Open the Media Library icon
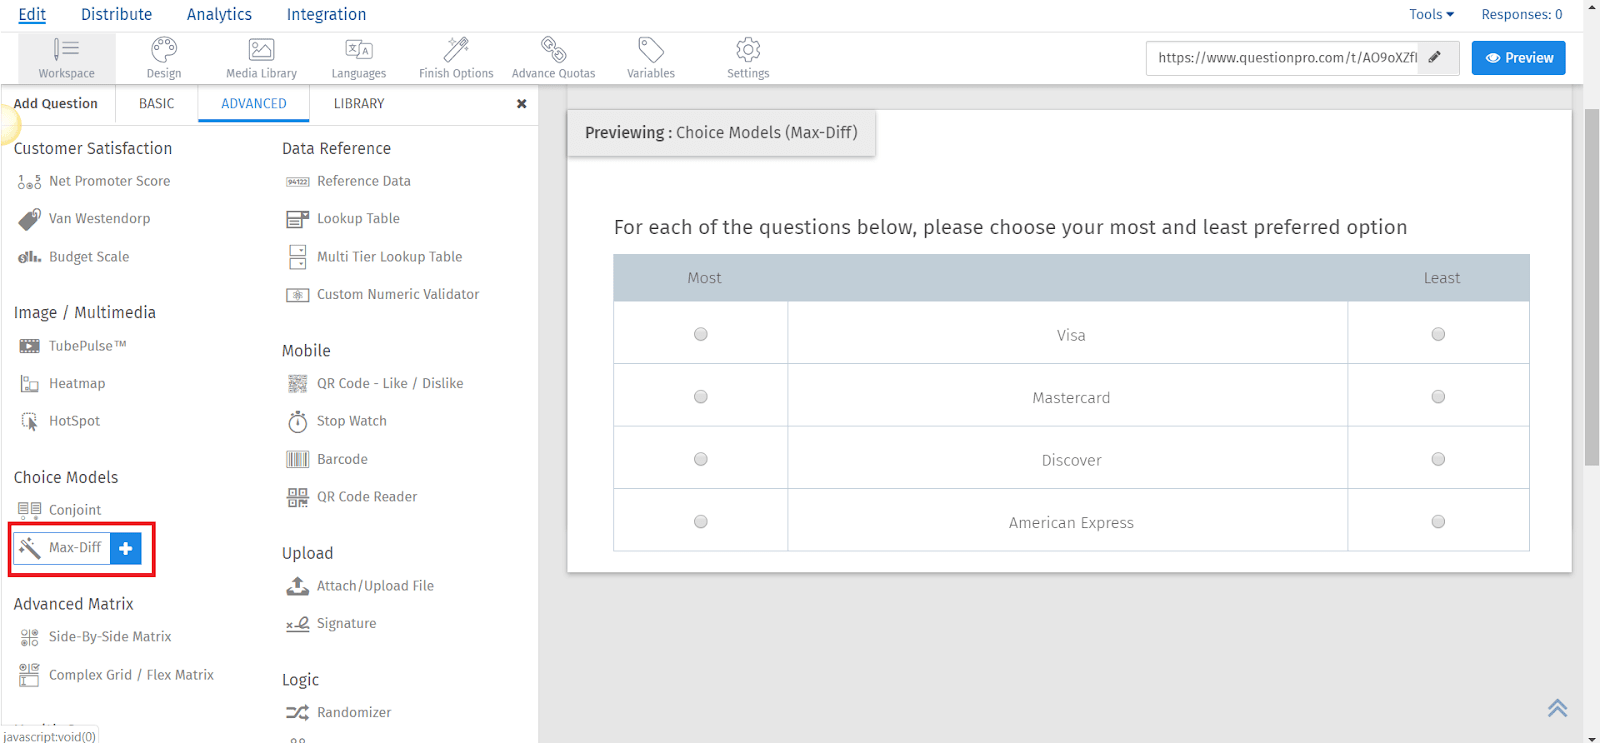Image resolution: width=1600 pixels, height=743 pixels. click(261, 49)
